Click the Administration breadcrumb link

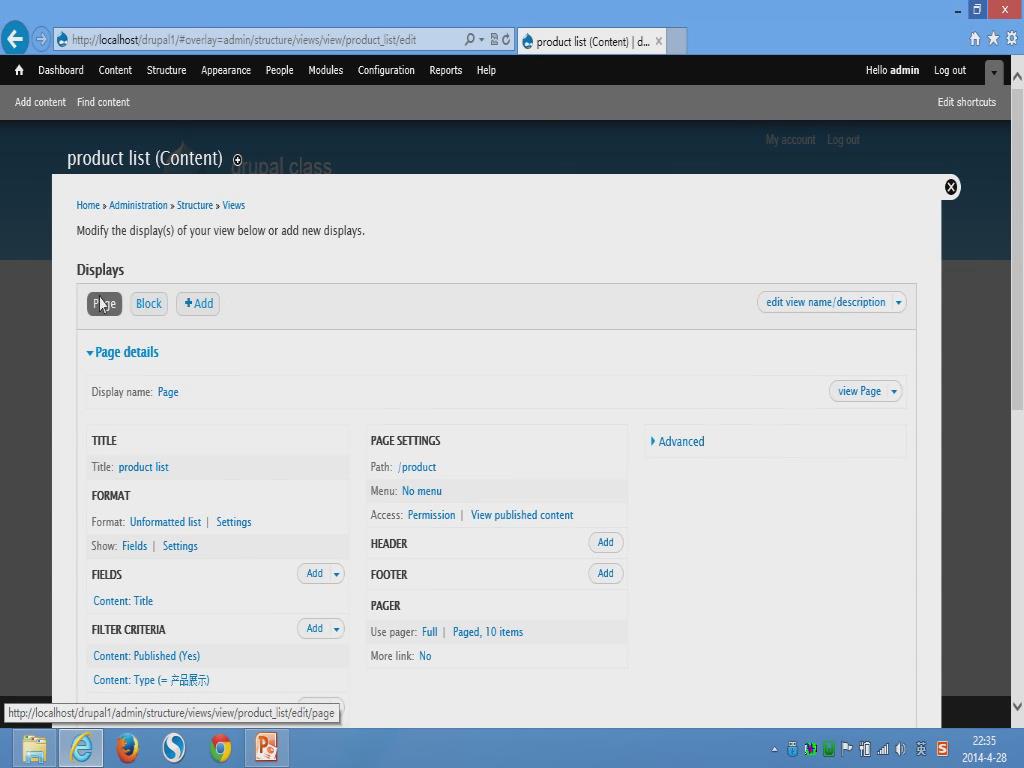point(138,205)
